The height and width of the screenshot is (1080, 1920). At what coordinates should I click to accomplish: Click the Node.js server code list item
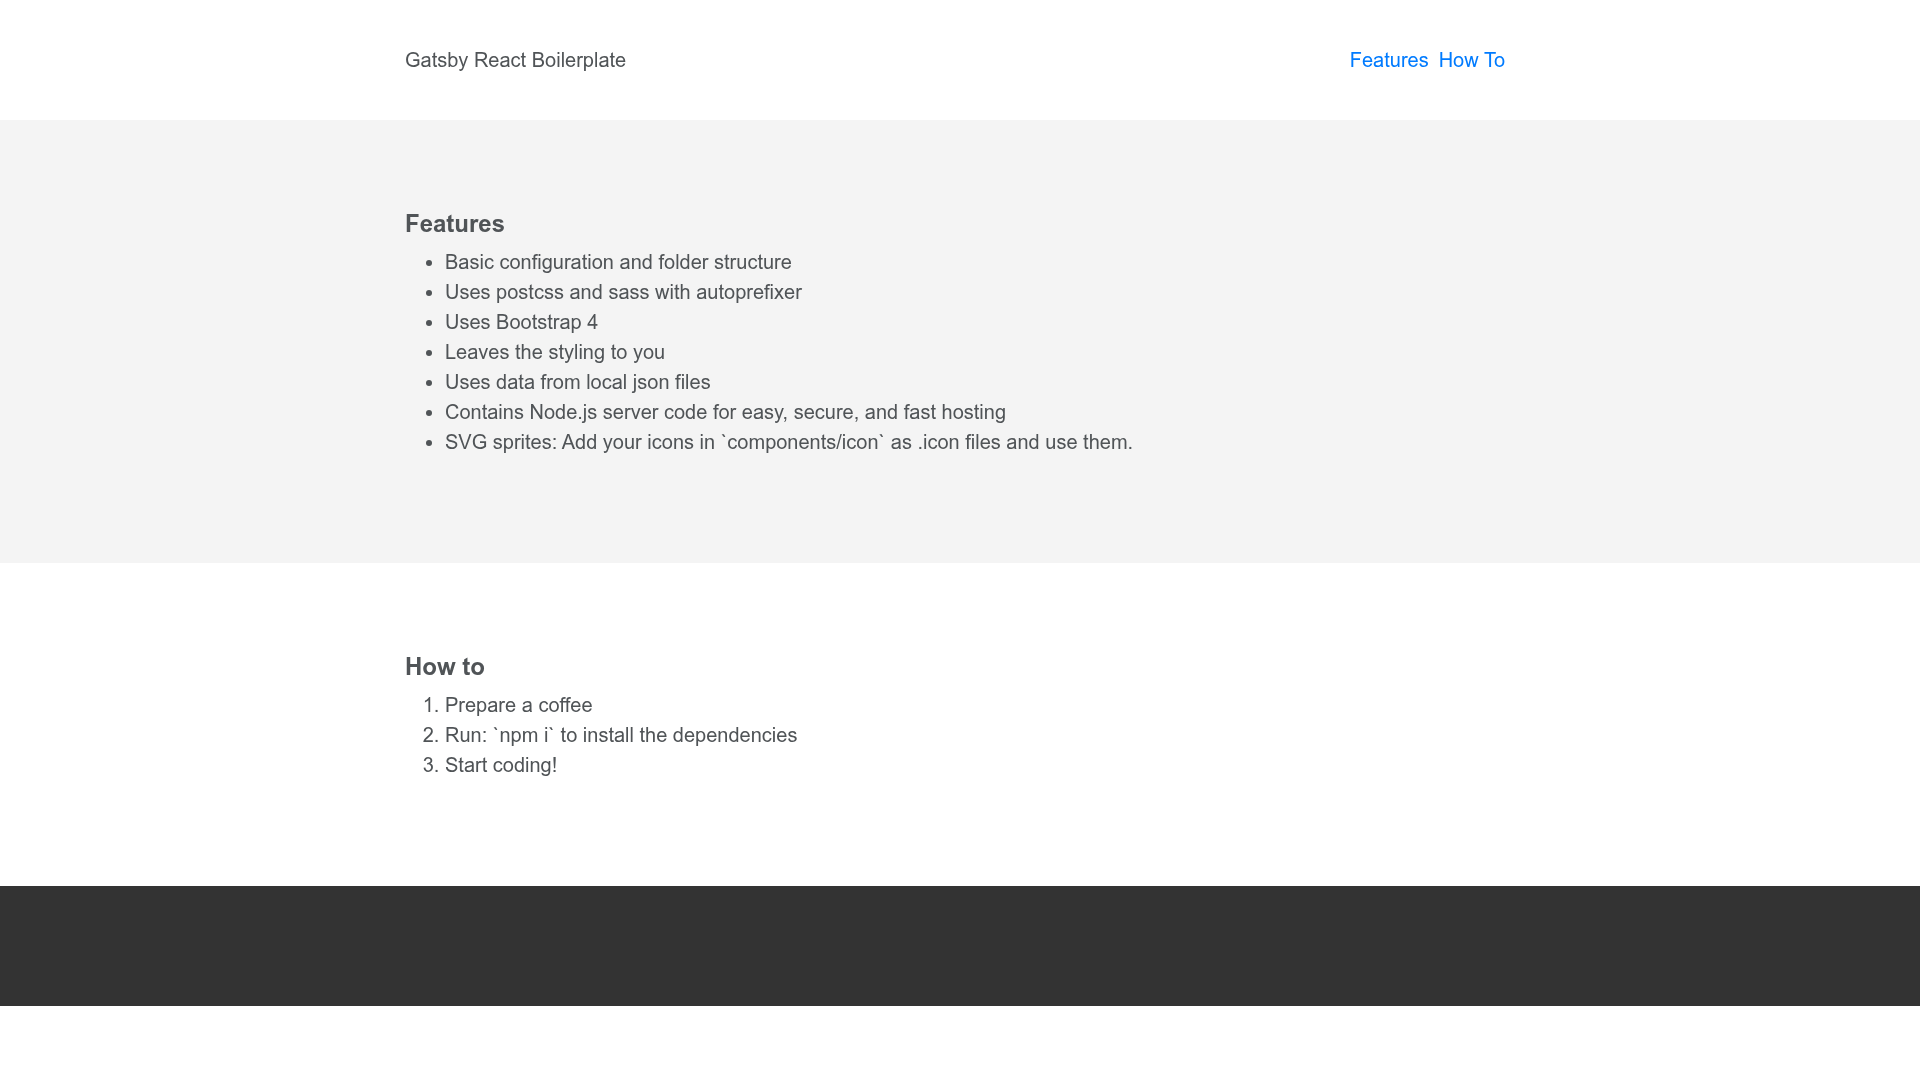pos(725,412)
